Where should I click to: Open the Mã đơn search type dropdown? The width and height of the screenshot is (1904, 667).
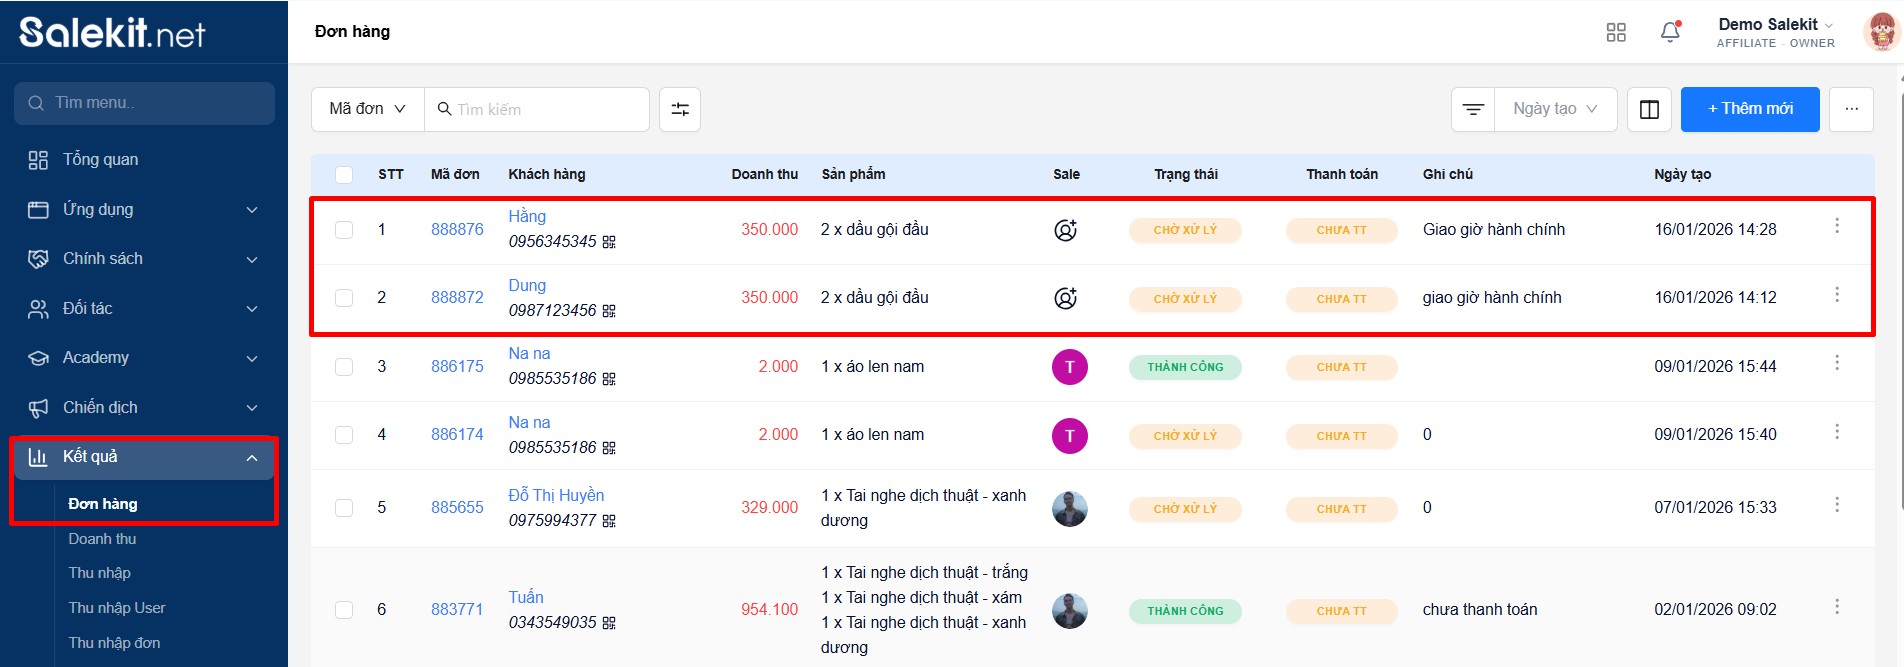[x=367, y=109]
